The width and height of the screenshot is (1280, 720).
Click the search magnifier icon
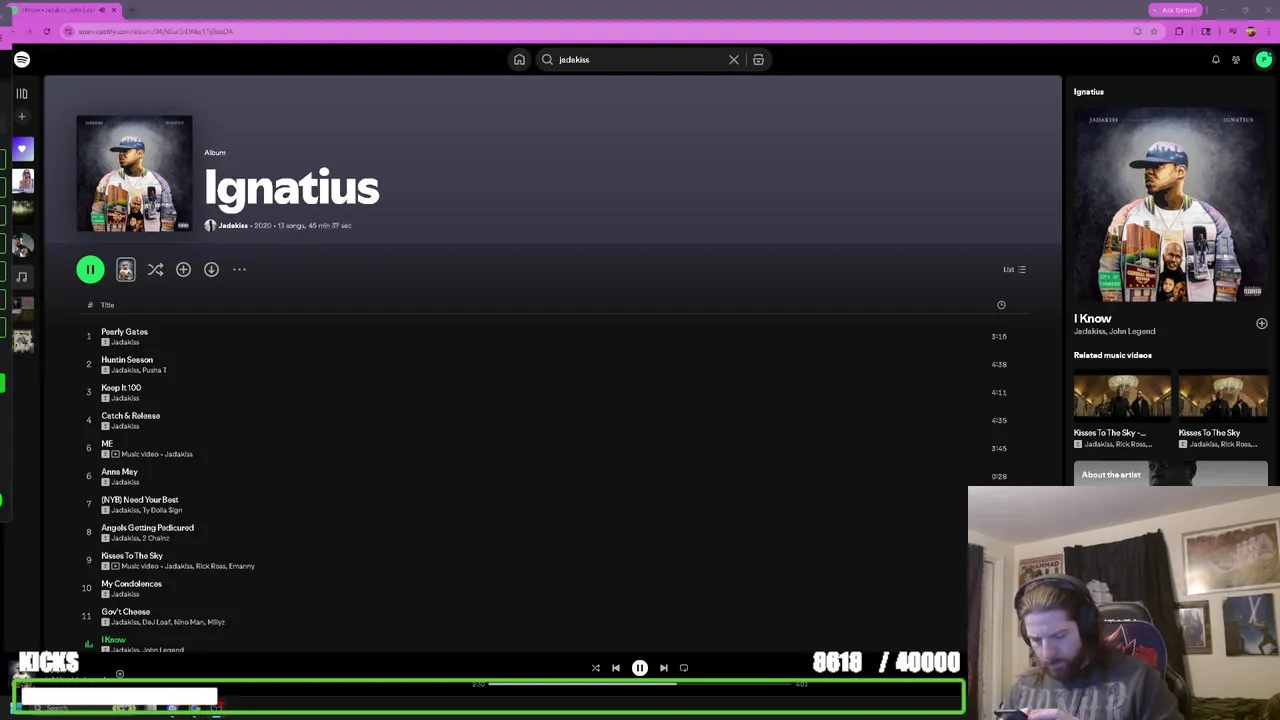point(547,60)
